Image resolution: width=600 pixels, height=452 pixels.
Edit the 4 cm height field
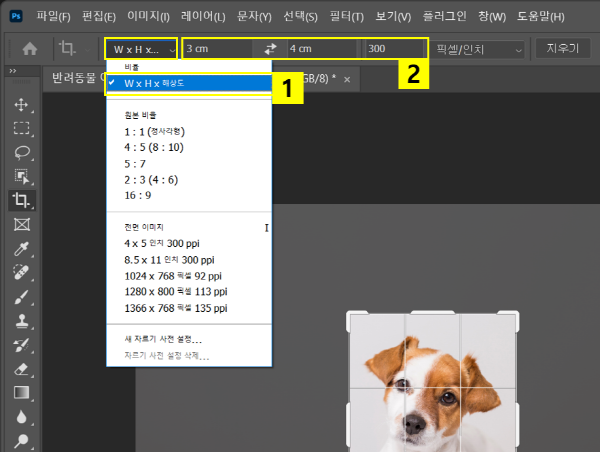tap(322, 49)
